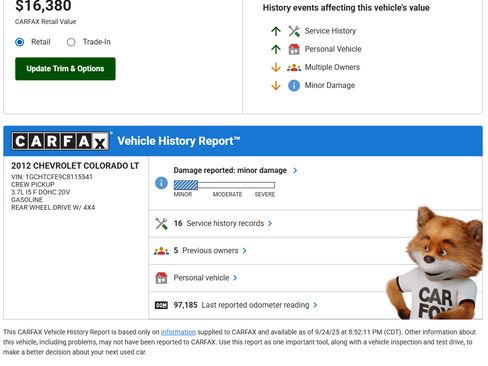Screen dimensions: 488x366
Task: Click the CARFAX fox mascot image
Action: 435,263
